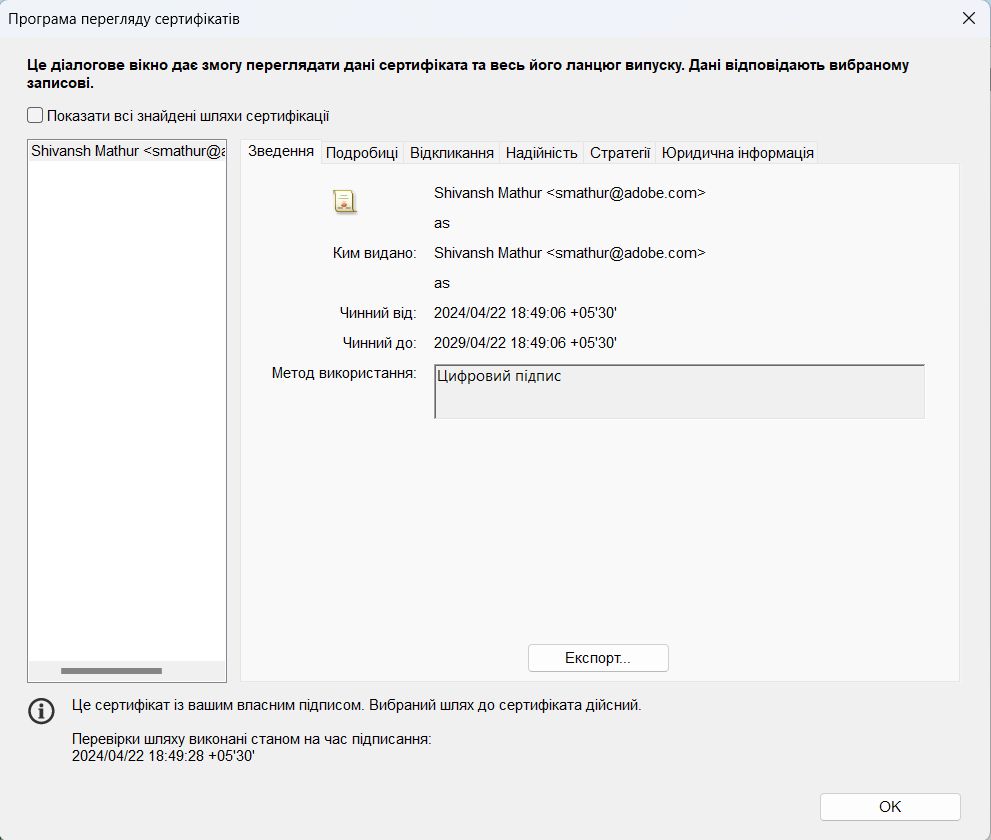The width and height of the screenshot is (991, 840).
Task: Click the Експорт button
Action: pyautogui.click(x=598, y=658)
